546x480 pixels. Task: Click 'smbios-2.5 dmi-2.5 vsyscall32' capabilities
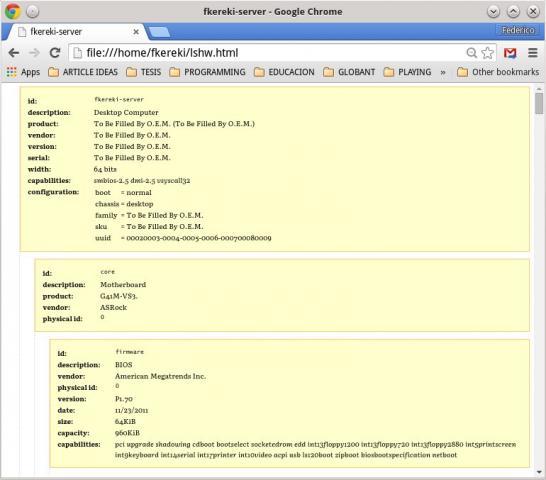click(x=142, y=181)
